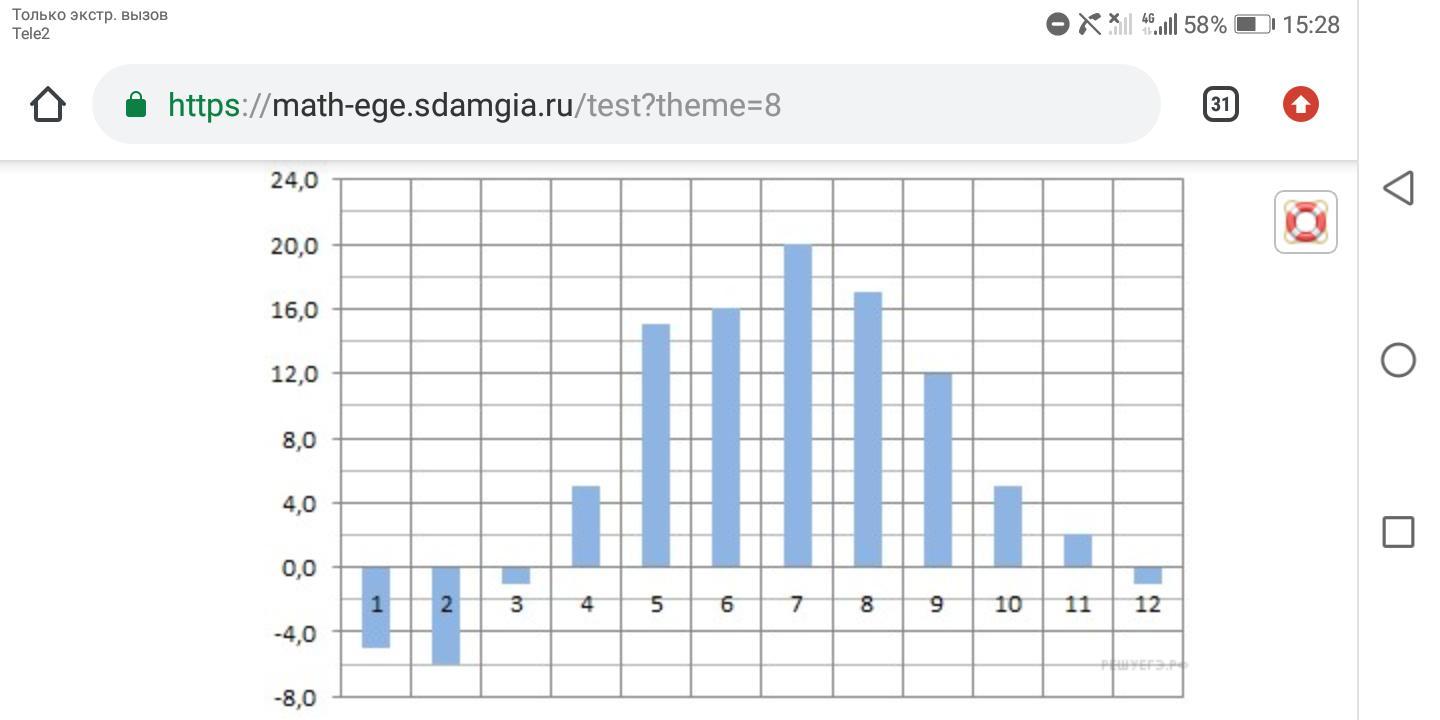Tap the Android home circle button
This screenshot has width=1440, height=720.
(x=1398, y=360)
